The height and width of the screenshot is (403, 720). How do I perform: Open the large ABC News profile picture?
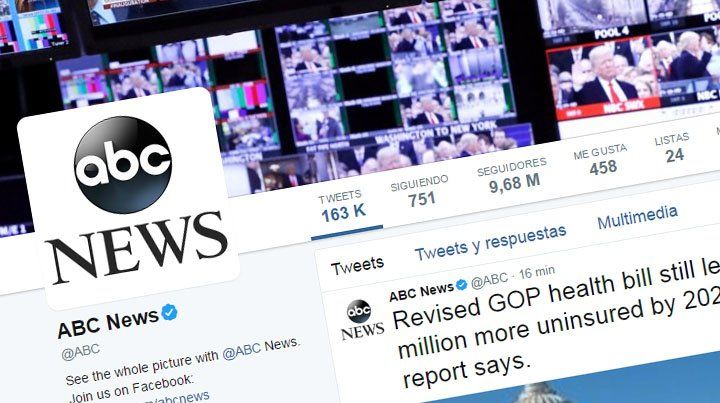[x=128, y=198]
